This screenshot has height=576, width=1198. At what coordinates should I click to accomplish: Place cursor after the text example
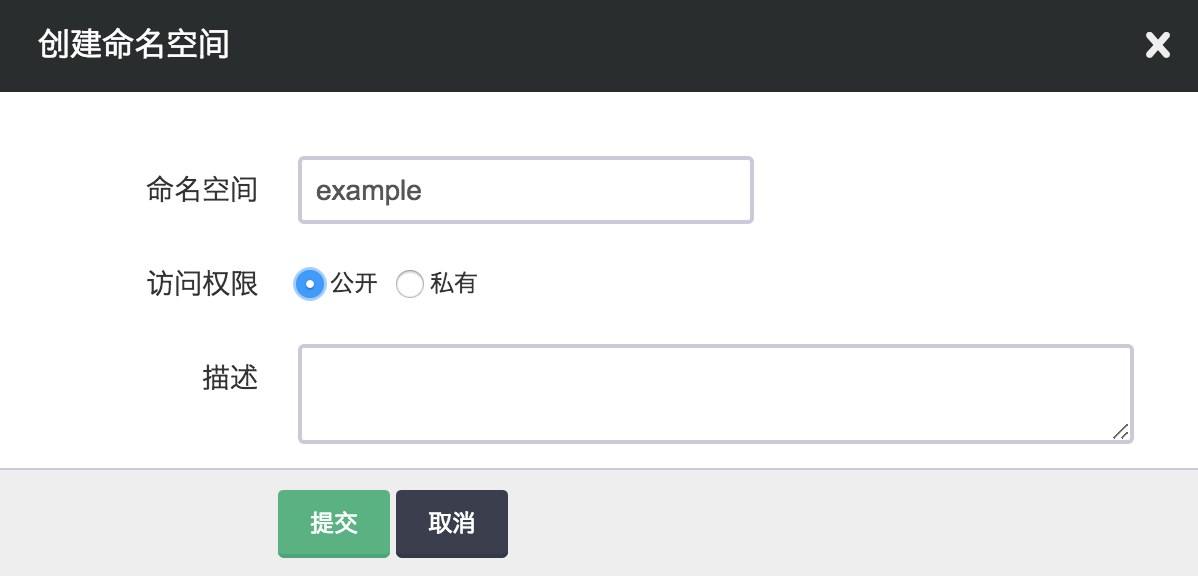pos(426,190)
